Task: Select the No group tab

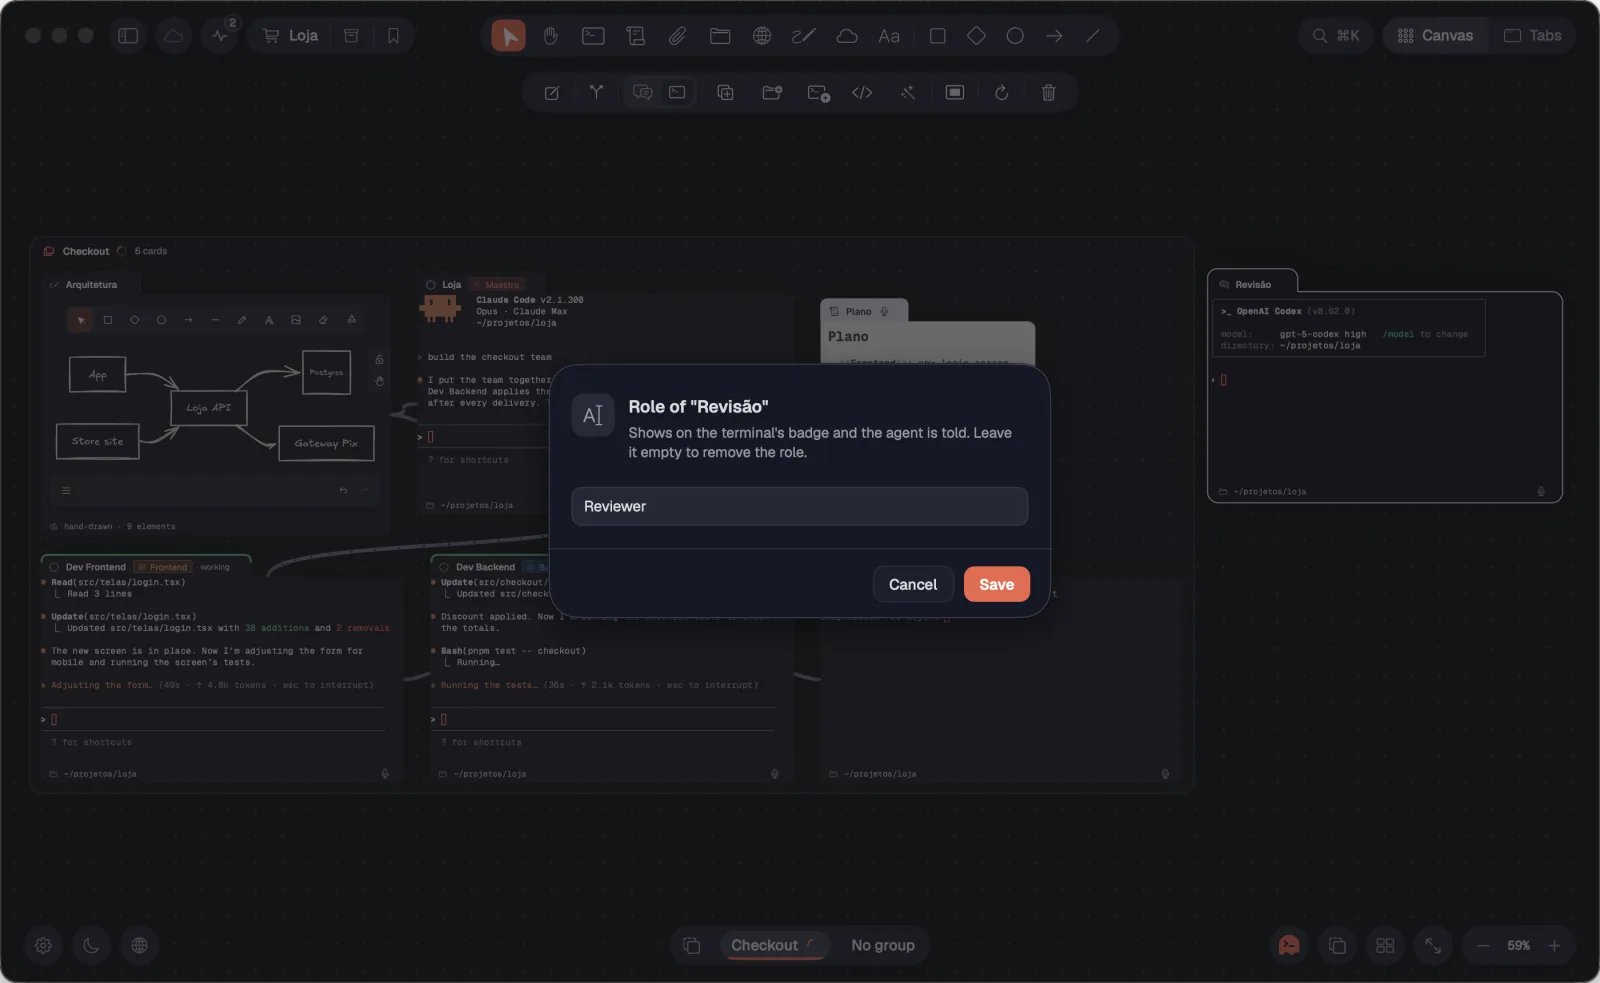Action: [x=883, y=945]
